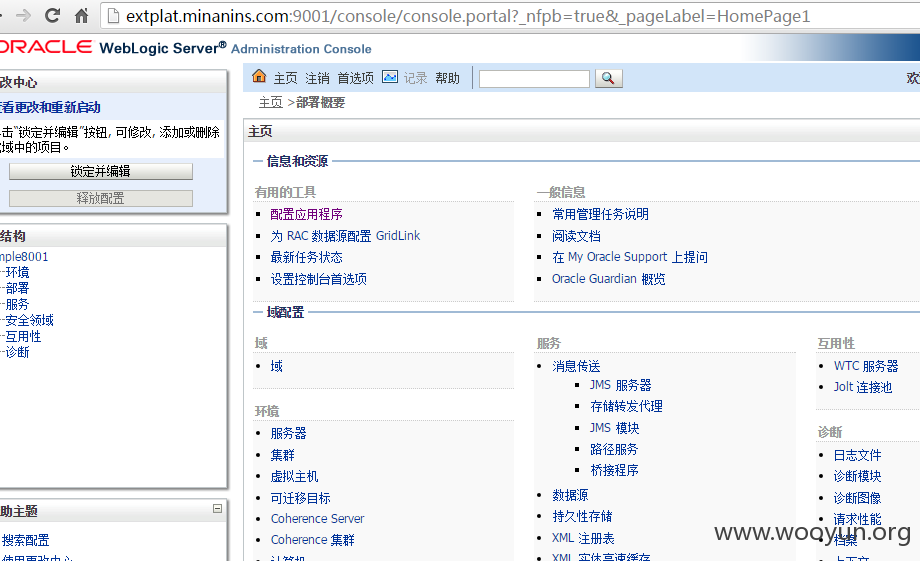Open Coherence Server link

click(x=317, y=519)
